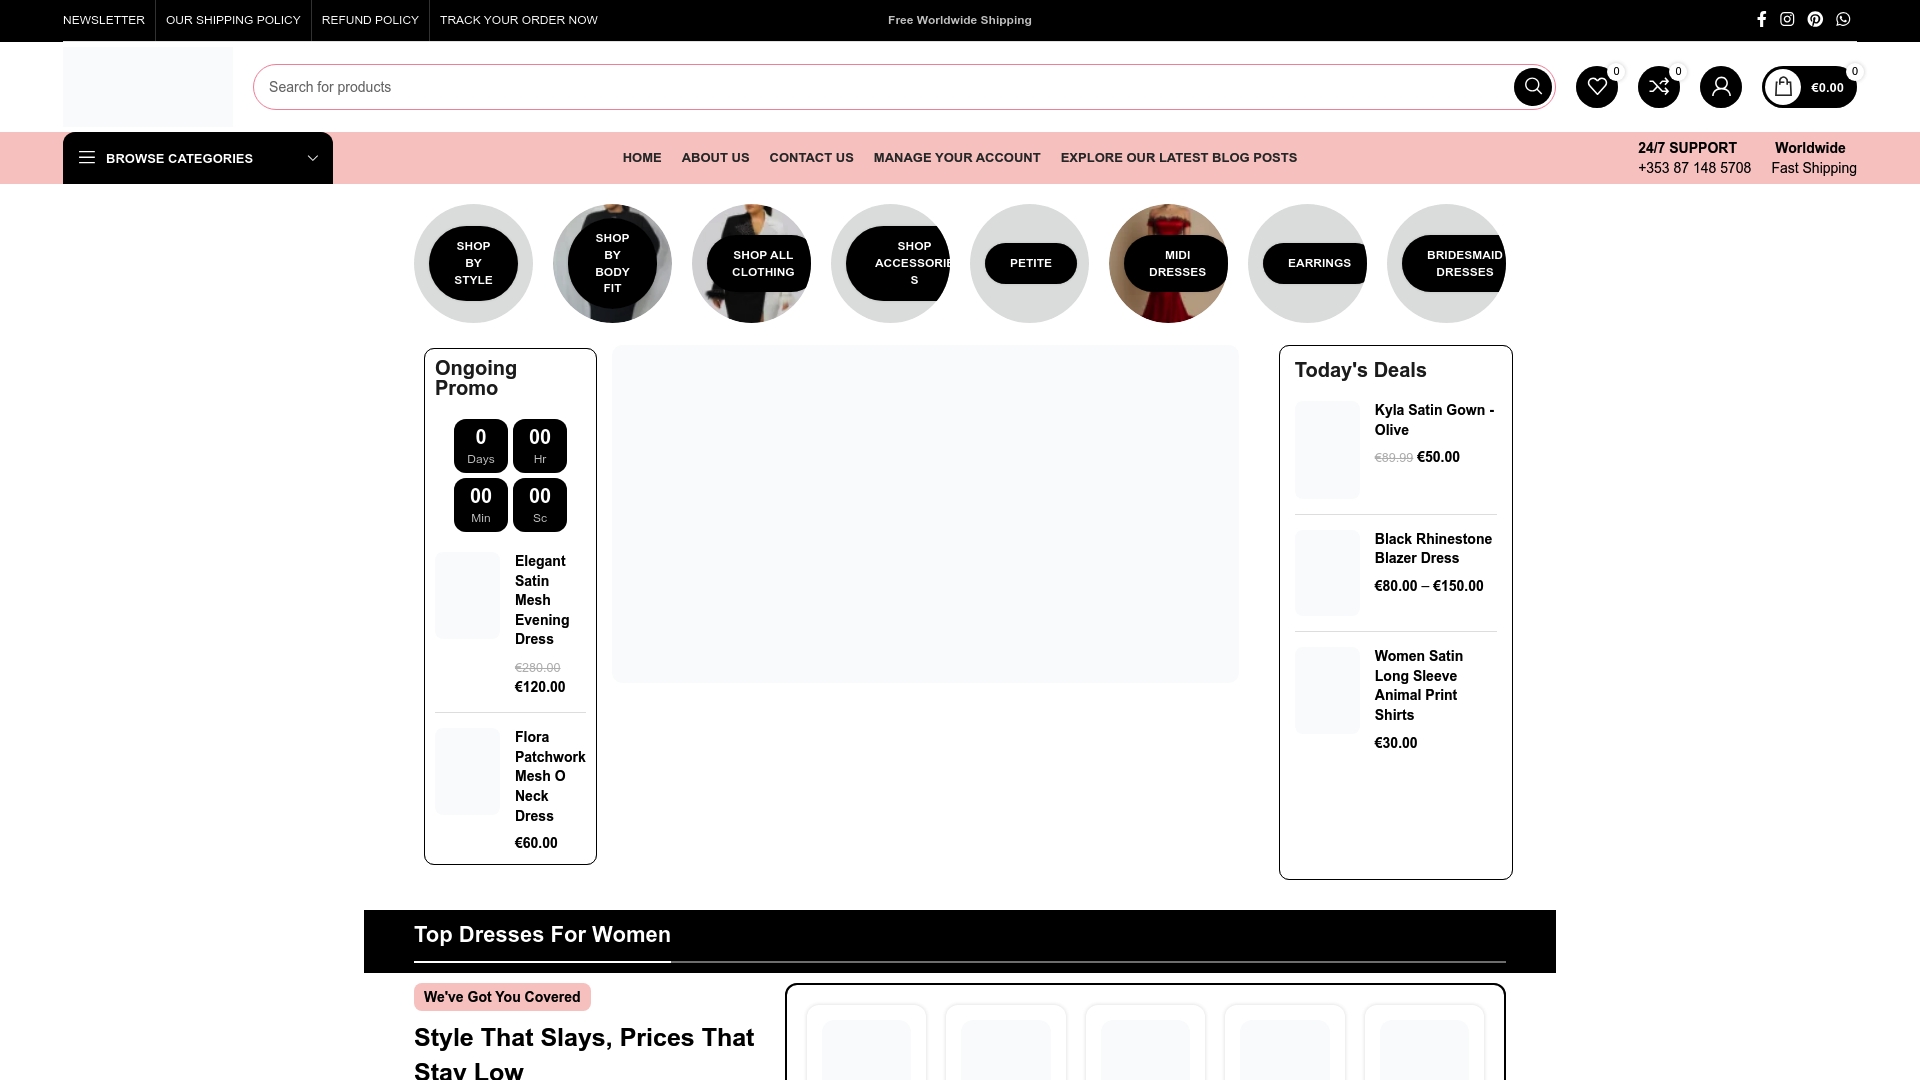
Task: Click the search magnifier button
Action: point(1532,87)
